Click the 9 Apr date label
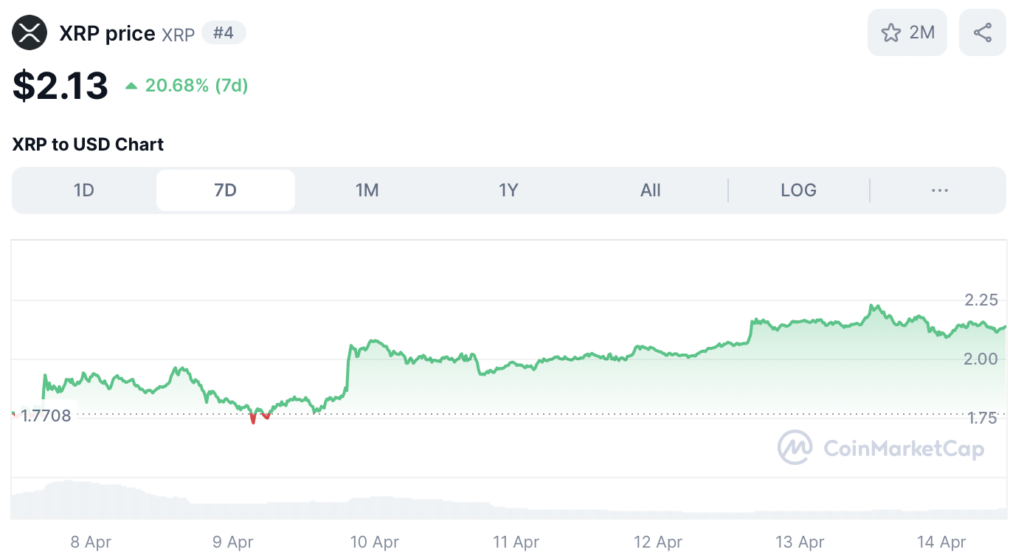This screenshot has height=555, width=1024. pos(232,542)
